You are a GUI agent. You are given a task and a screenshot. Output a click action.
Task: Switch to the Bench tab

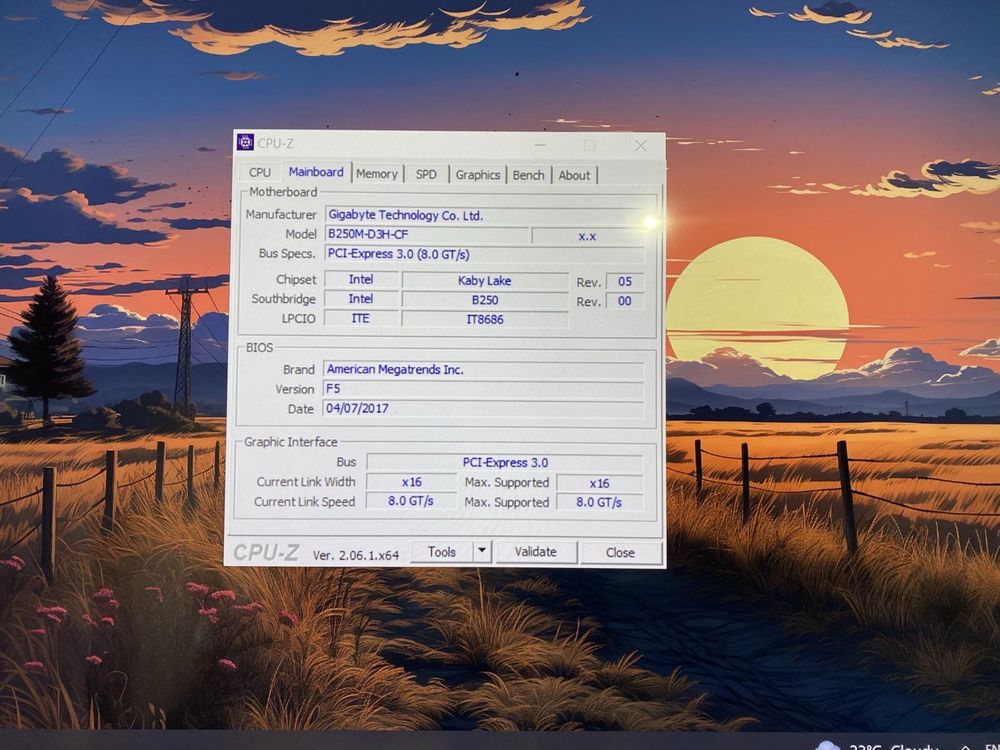528,175
